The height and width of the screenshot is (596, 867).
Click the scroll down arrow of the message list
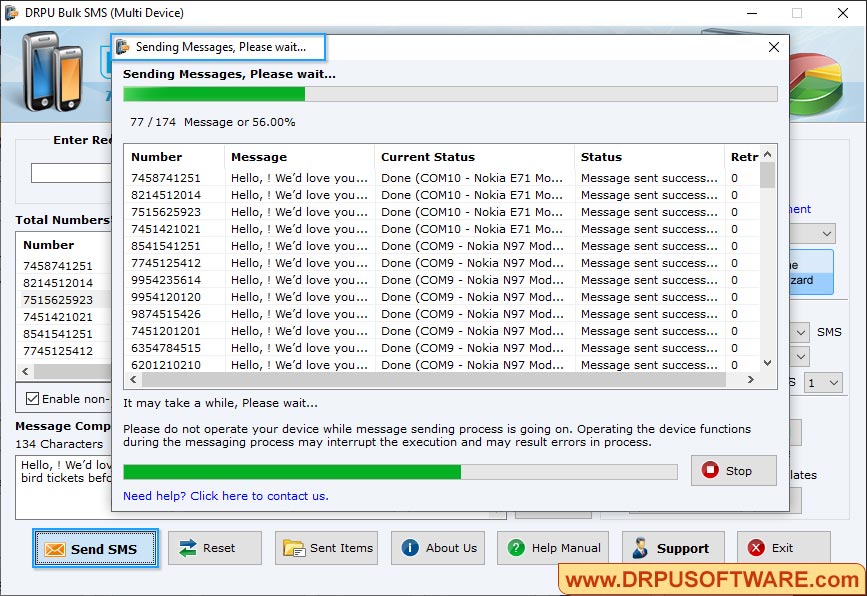(767, 363)
